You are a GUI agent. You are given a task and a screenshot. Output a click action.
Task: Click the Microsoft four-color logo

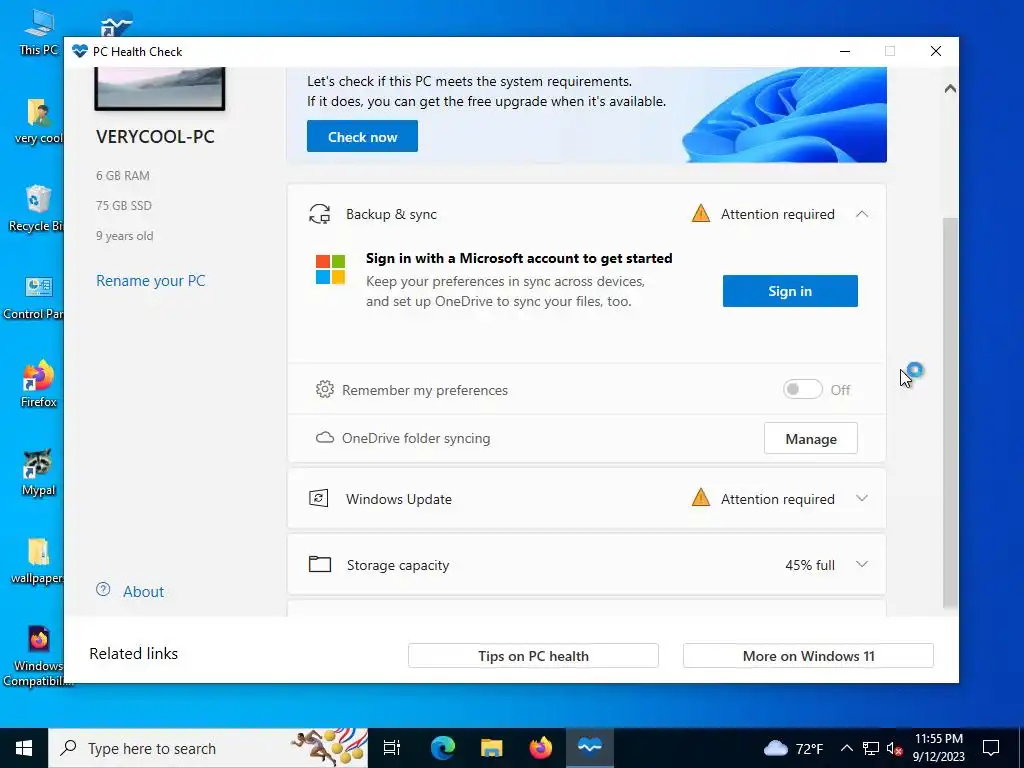pyautogui.click(x=330, y=269)
